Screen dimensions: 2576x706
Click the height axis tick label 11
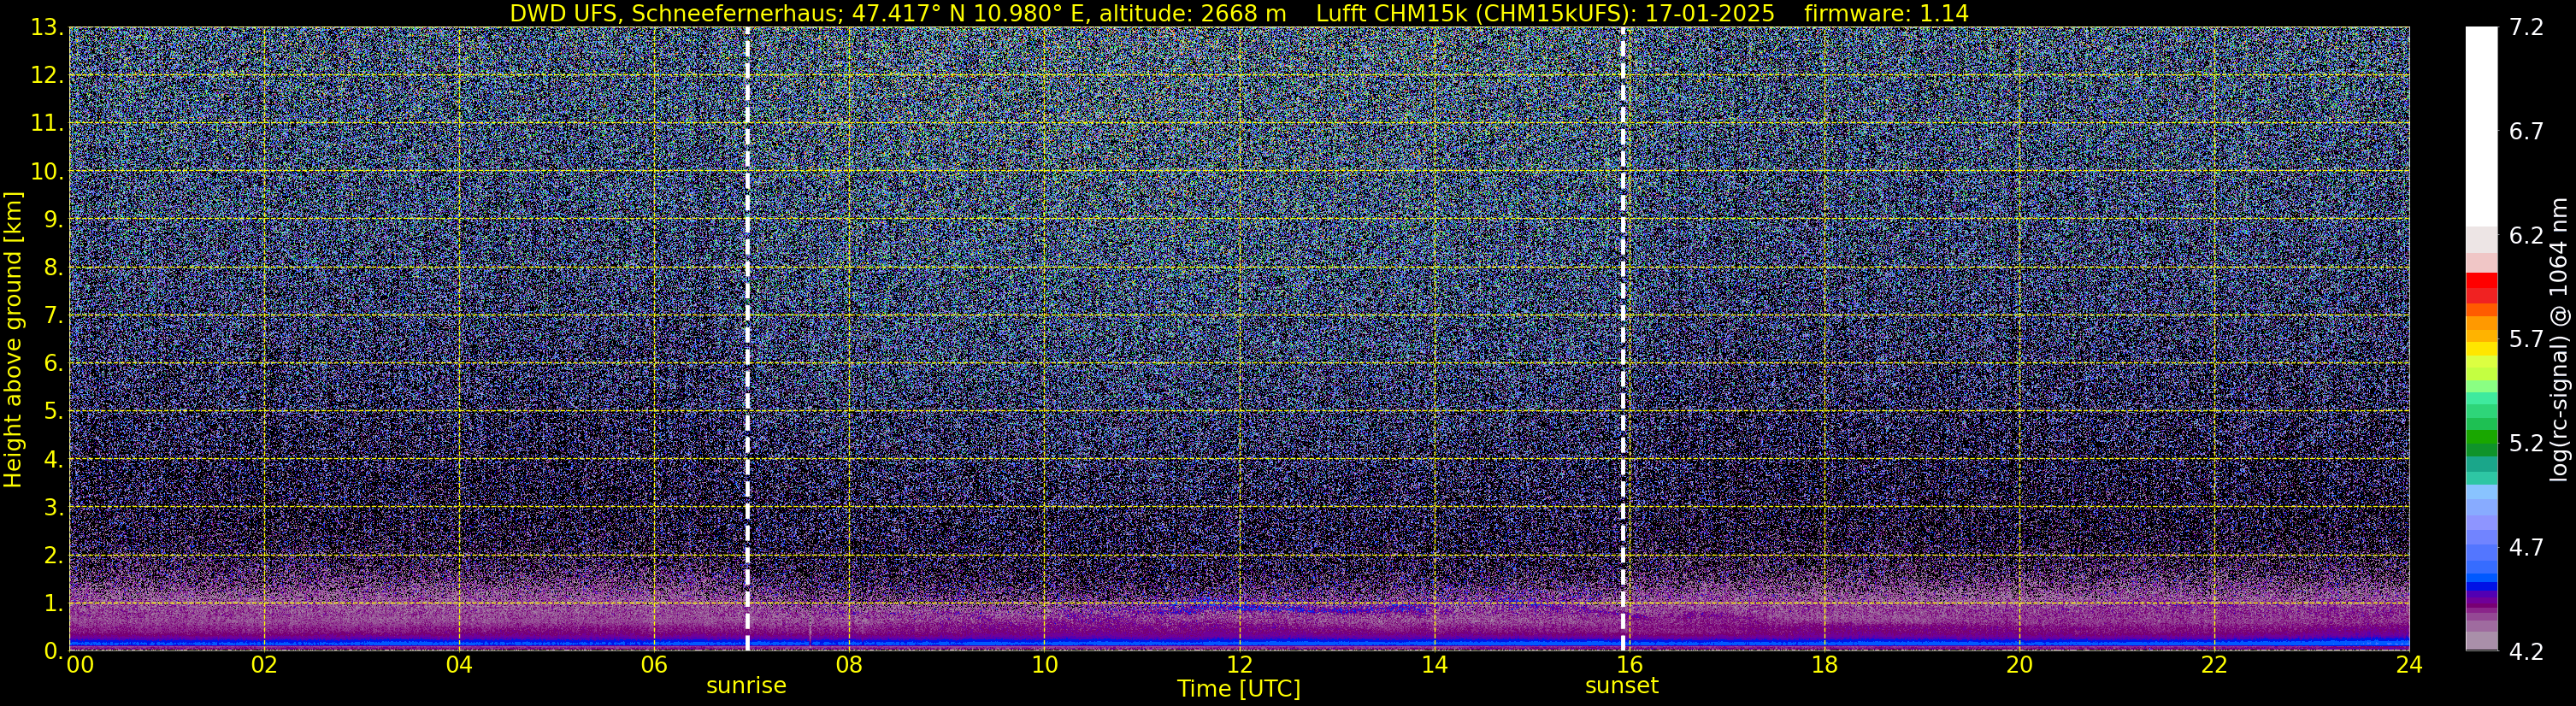[x=47, y=124]
